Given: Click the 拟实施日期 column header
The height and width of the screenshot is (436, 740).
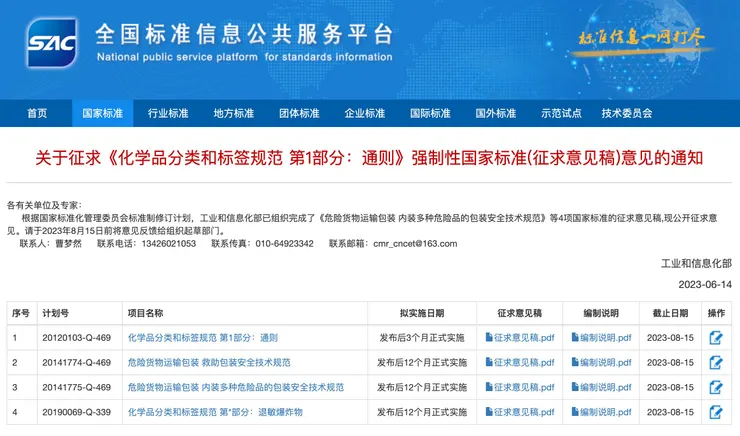Looking at the screenshot, I should point(422,313).
